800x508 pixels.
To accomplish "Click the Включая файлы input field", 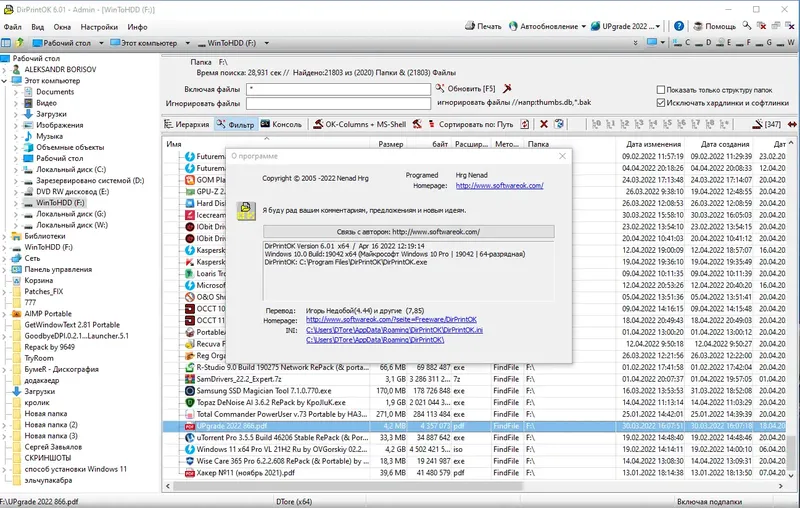I will (338, 89).
